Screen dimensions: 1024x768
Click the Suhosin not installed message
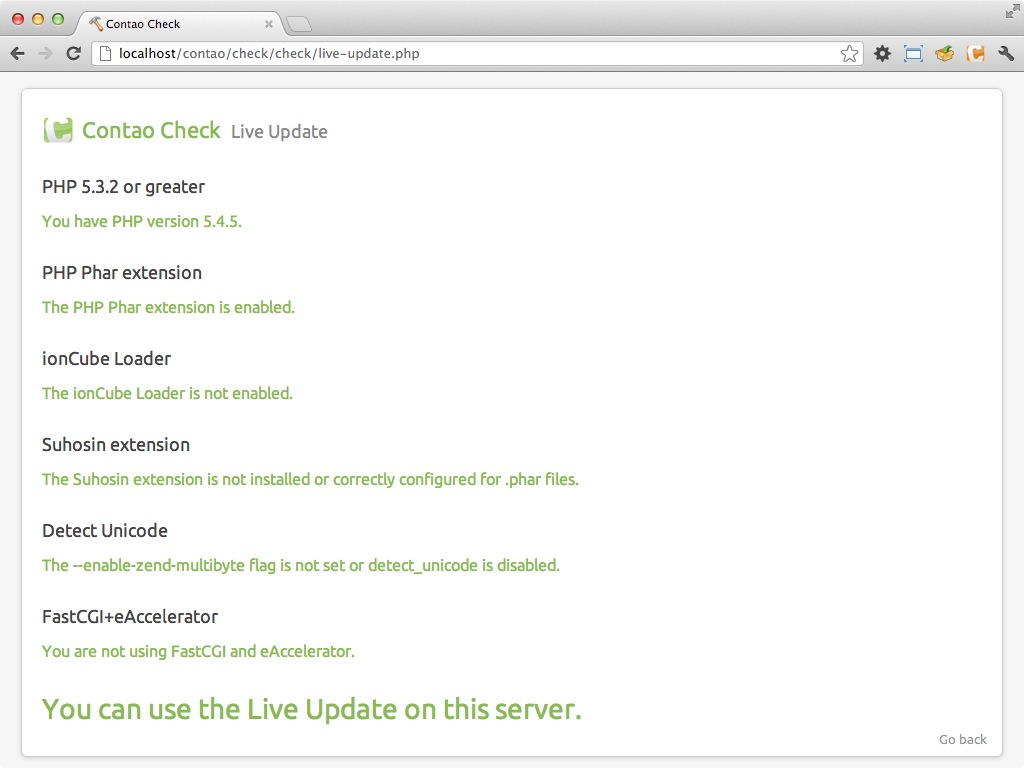pos(310,479)
